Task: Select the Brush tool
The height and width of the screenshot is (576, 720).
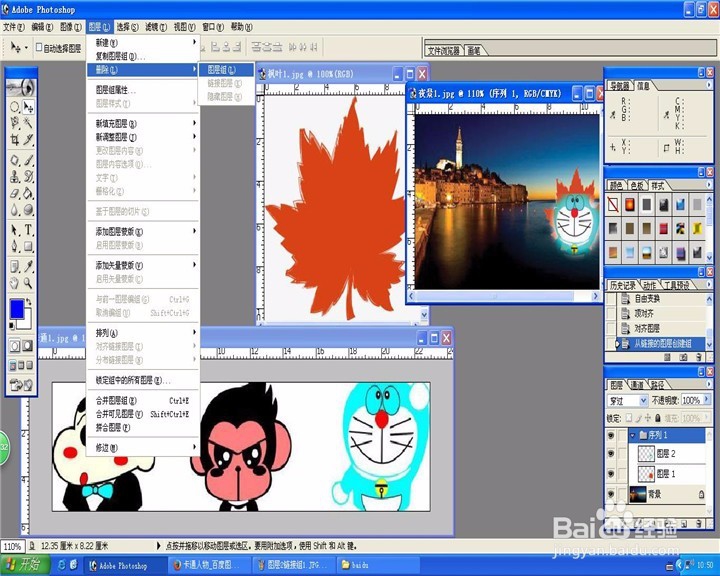Action: click(x=28, y=160)
